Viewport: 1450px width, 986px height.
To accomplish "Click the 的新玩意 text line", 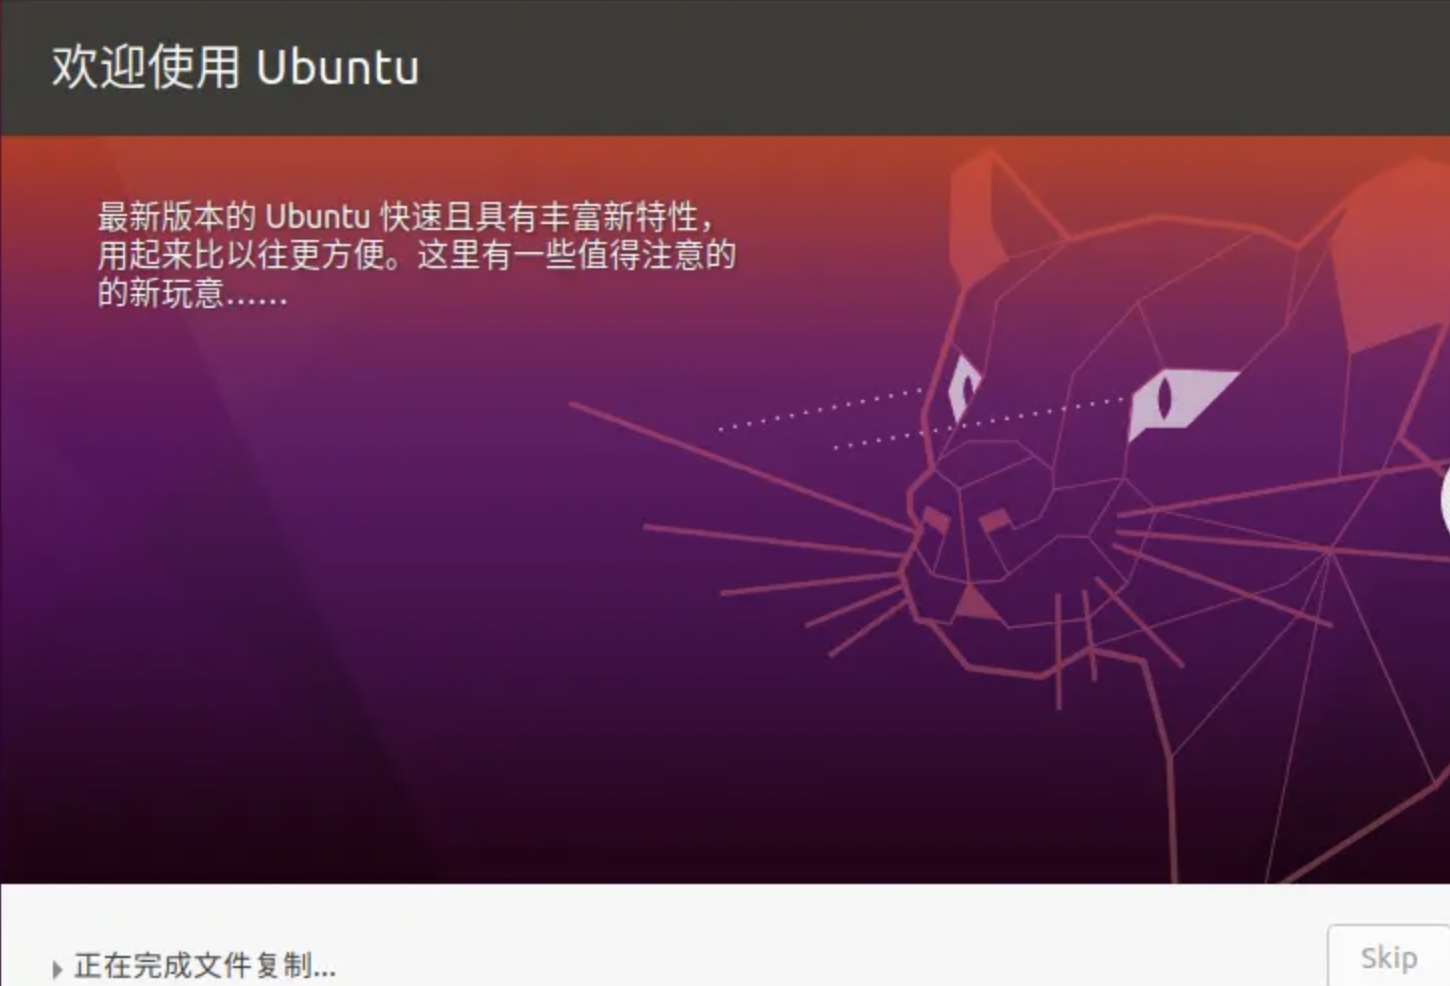I will pos(192,293).
